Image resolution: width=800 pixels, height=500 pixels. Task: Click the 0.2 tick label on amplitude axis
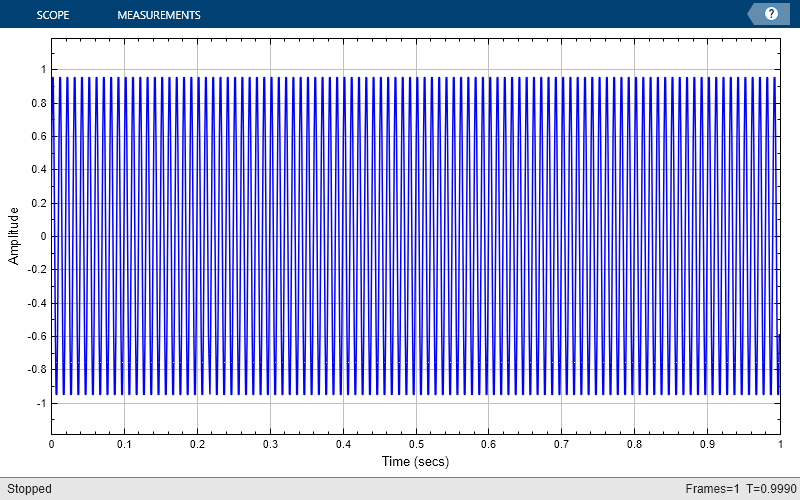coord(40,203)
